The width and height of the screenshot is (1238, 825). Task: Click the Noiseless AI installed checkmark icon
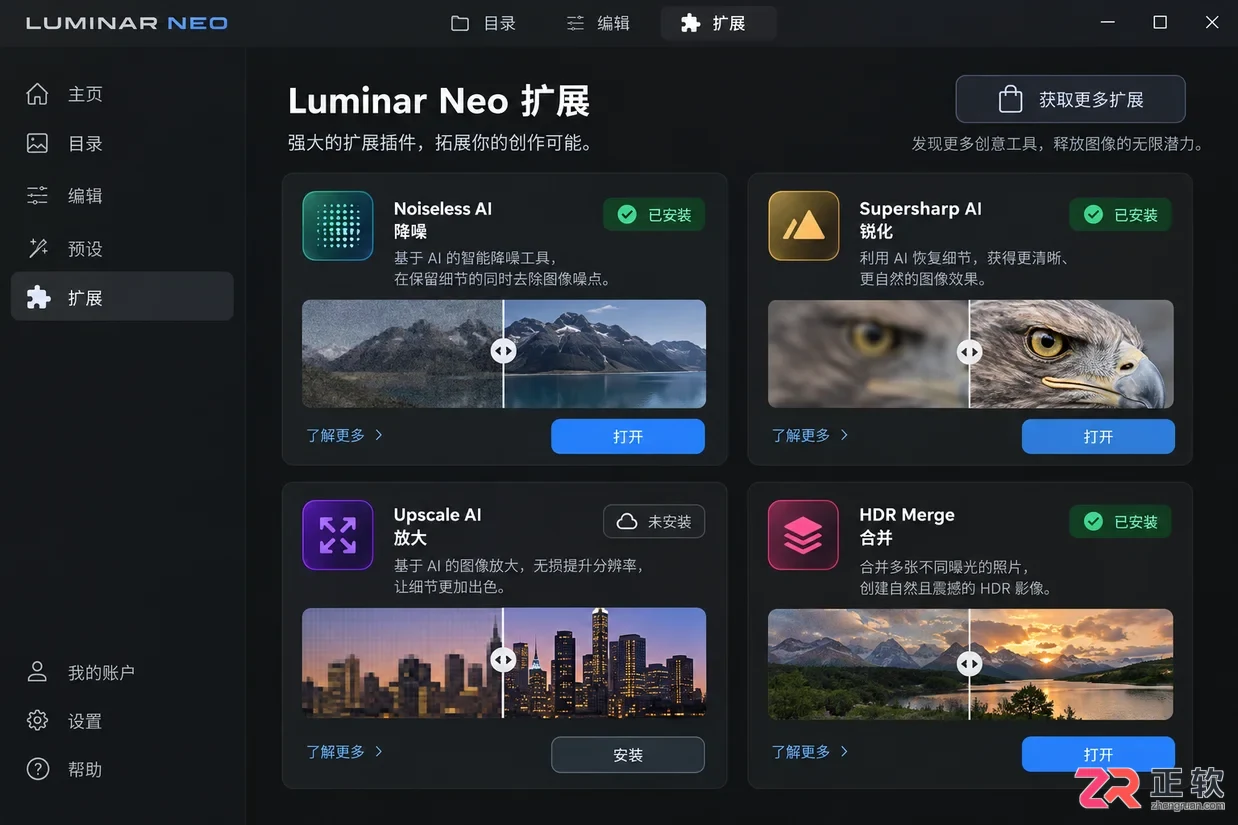click(627, 214)
